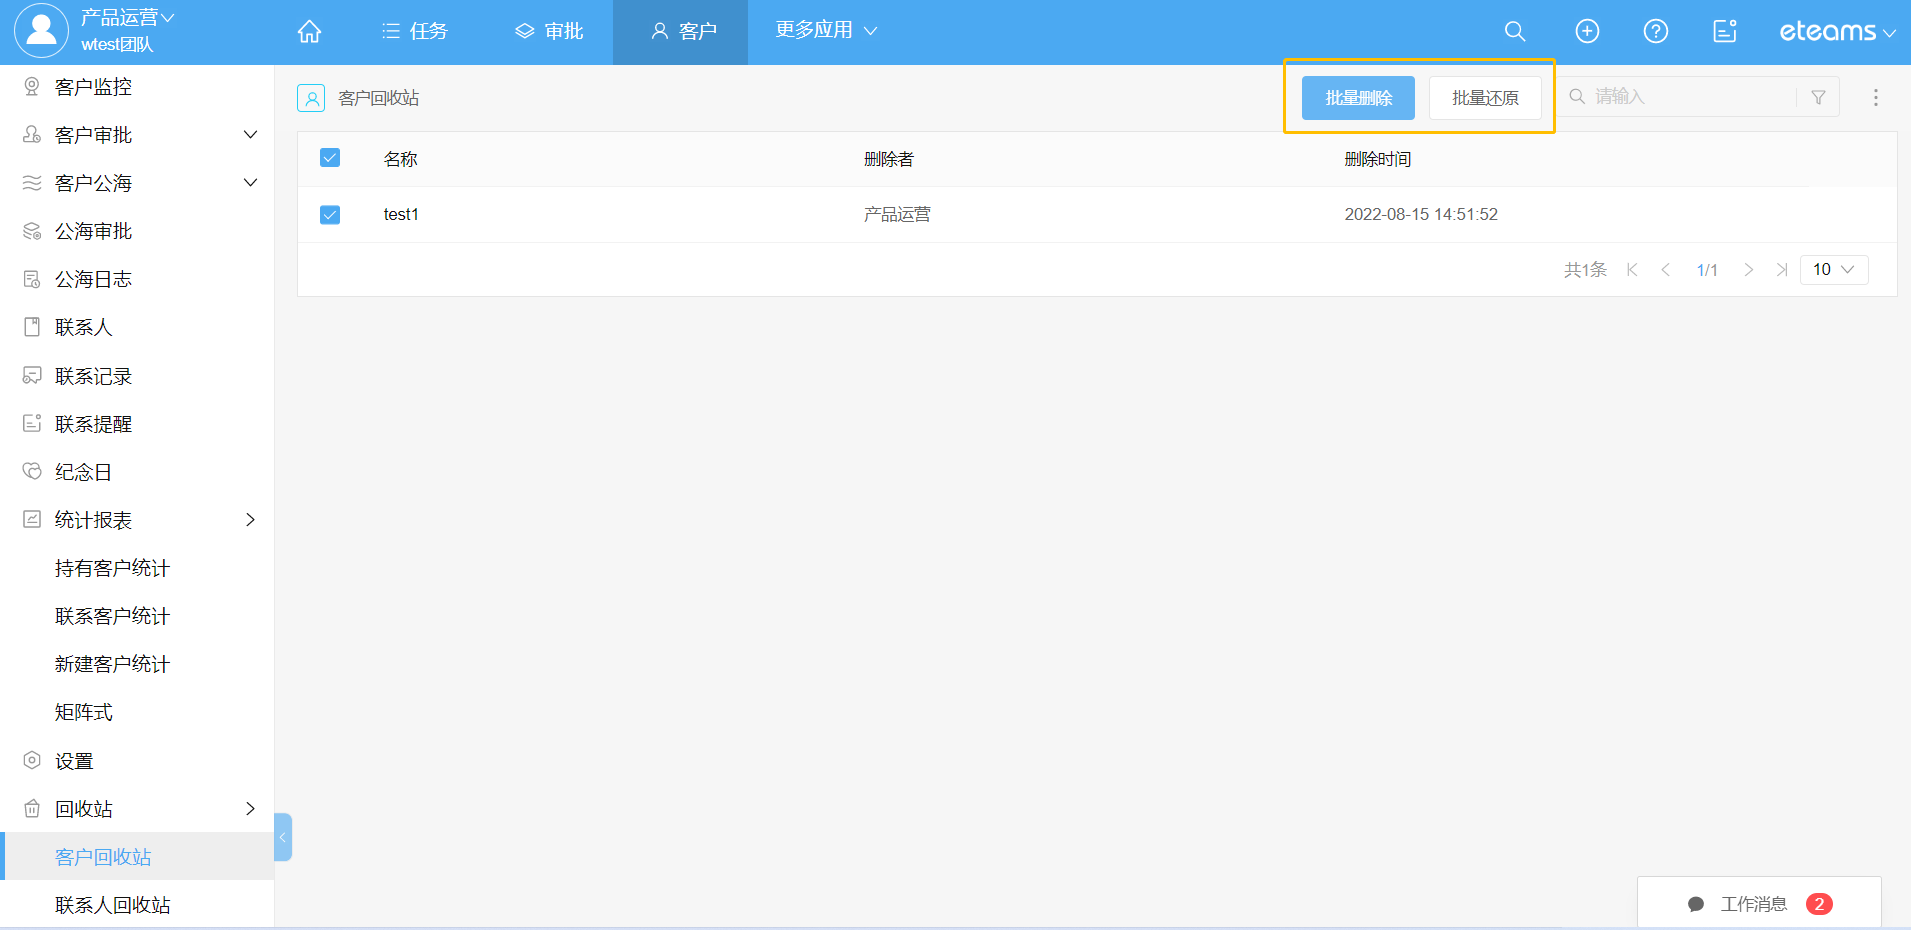Click the user avatar icon
Viewport: 1911px width, 930px height.
click(x=41, y=30)
